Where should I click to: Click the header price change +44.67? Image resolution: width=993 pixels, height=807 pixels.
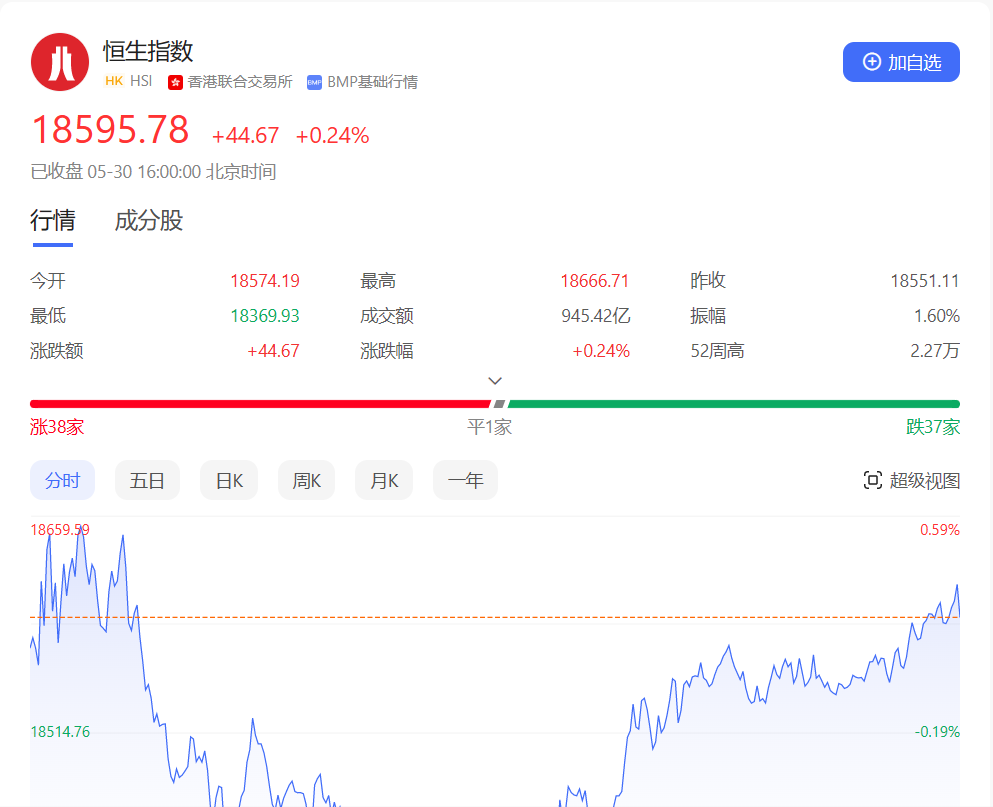245,136
